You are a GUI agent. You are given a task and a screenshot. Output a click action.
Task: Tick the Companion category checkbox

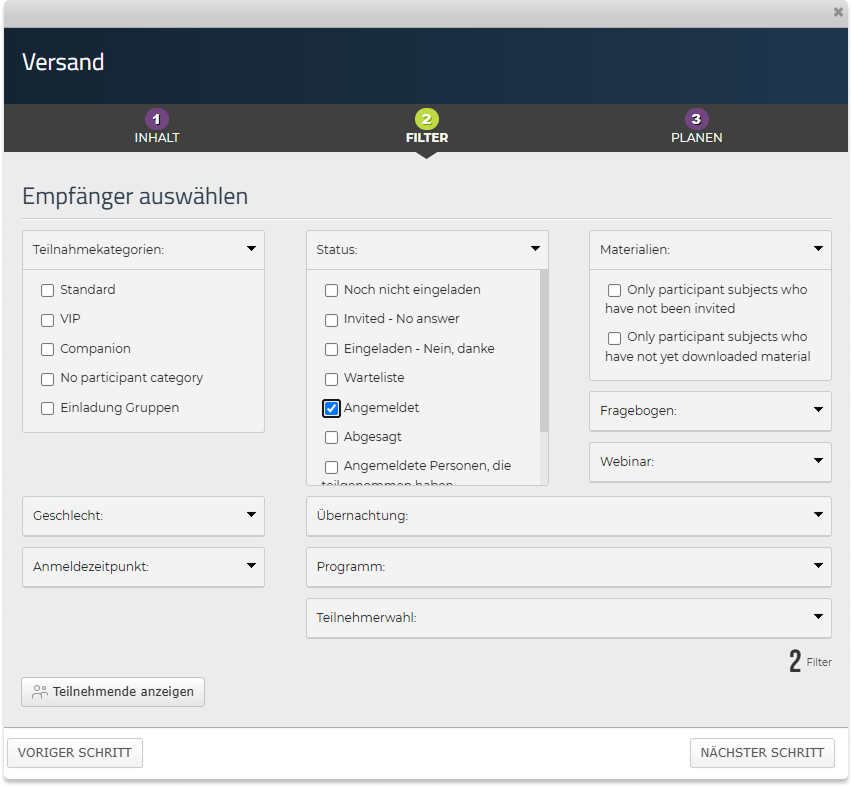tap(47, 350)
